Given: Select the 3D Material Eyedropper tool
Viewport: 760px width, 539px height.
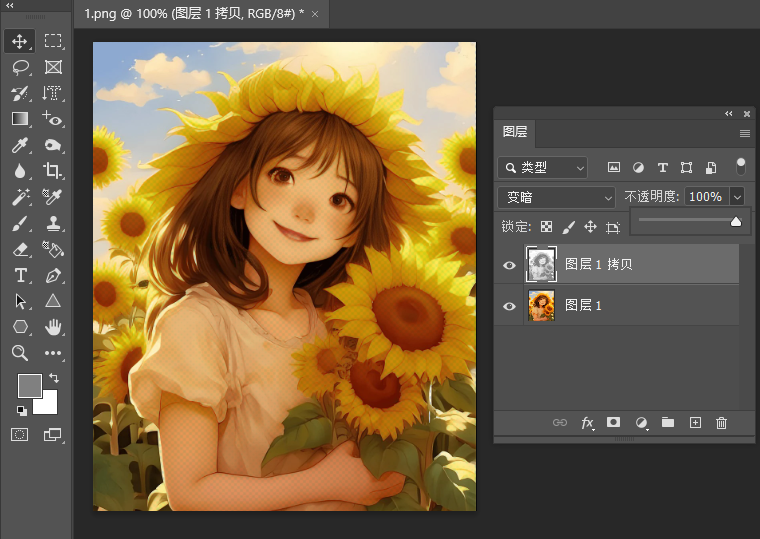Looking at the screenshot, I should coord(53,197).
